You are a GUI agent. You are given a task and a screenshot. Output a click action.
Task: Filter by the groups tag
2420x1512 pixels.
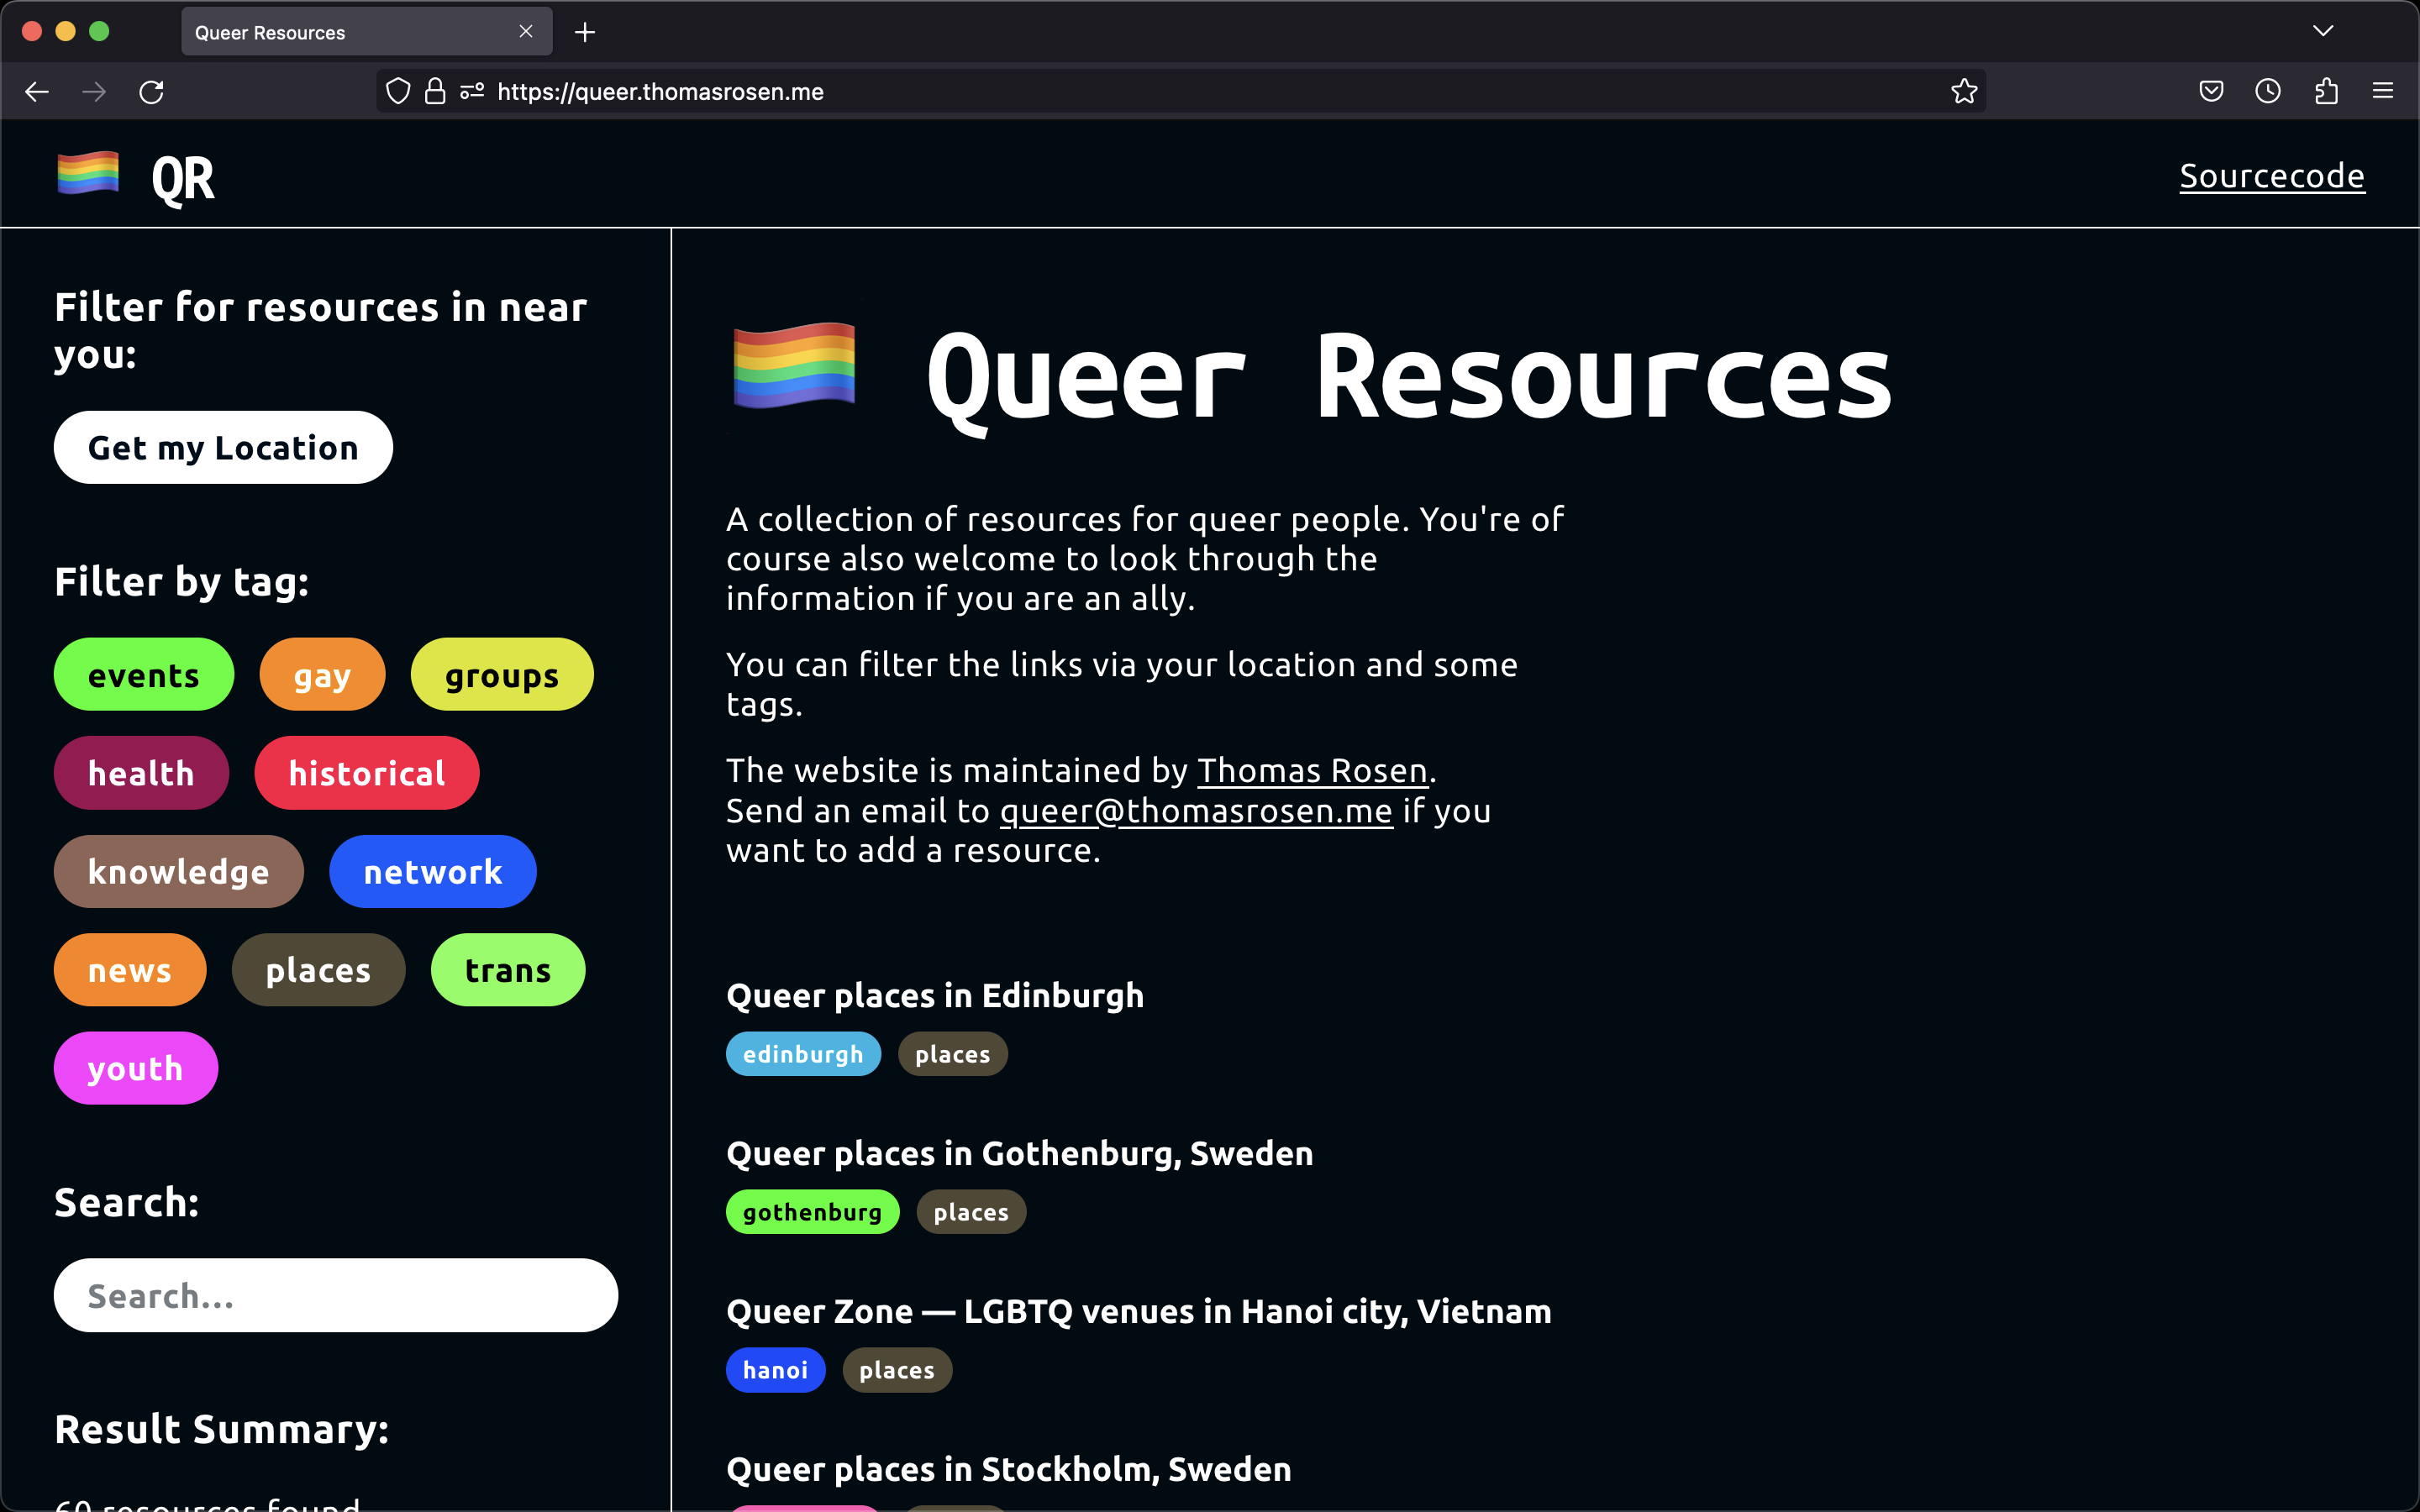(502, 675)
